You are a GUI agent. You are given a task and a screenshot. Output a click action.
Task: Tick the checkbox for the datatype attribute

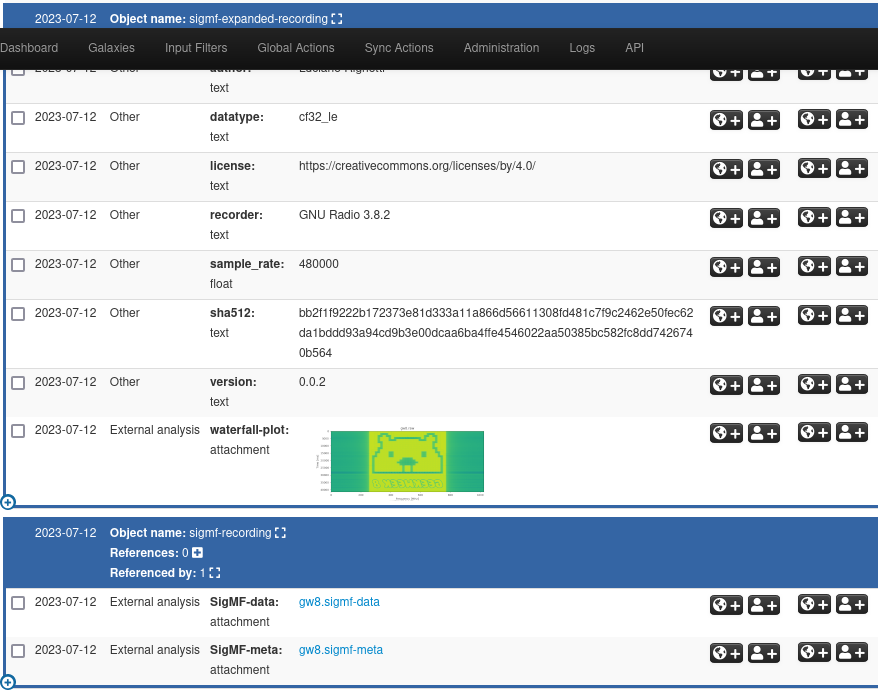[x=18, y=118]
